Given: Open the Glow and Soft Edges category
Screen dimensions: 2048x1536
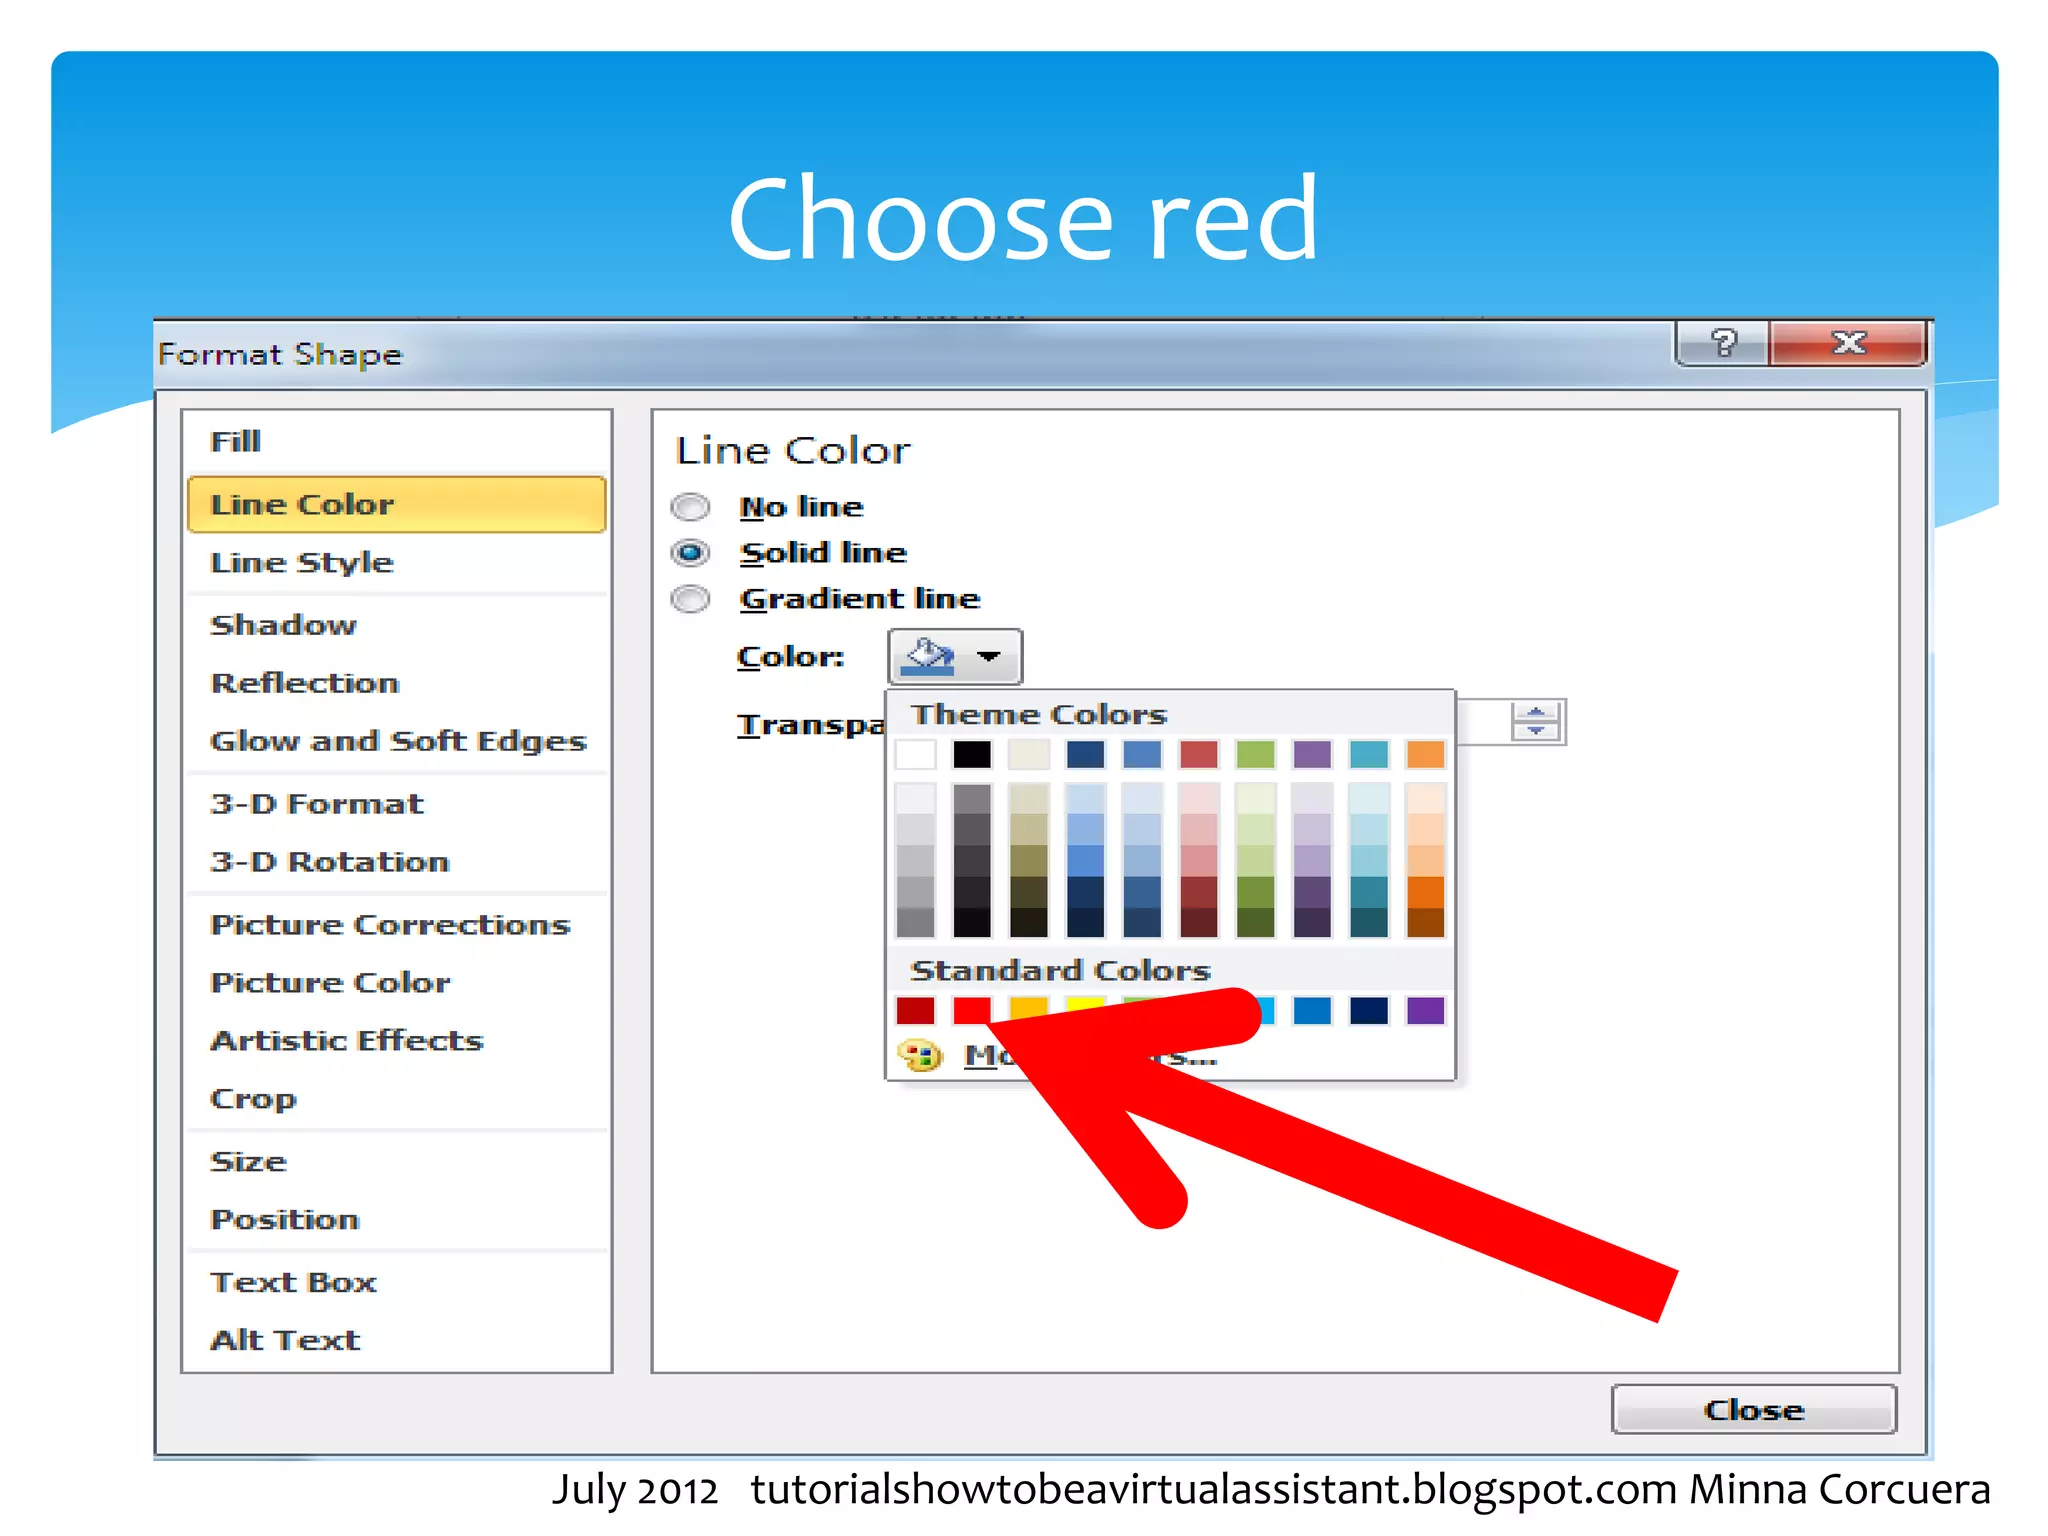Looking at the screenshot, I should (x=398, y=741).
